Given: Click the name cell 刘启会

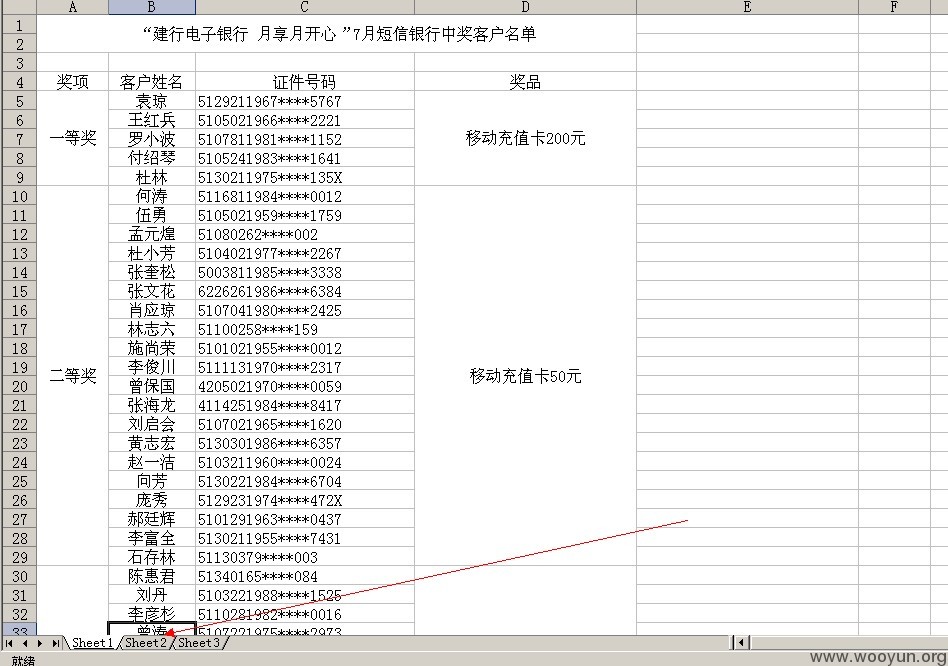Looking at the screenshot, I should point(152,424).
